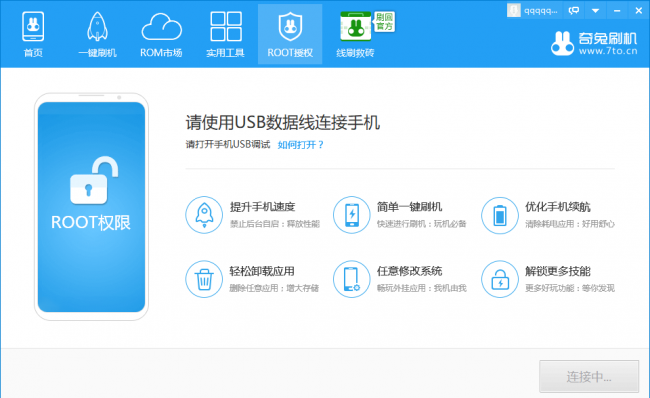Click the lightning phone icon for 简单一键刷机

(x=352, y=215)
